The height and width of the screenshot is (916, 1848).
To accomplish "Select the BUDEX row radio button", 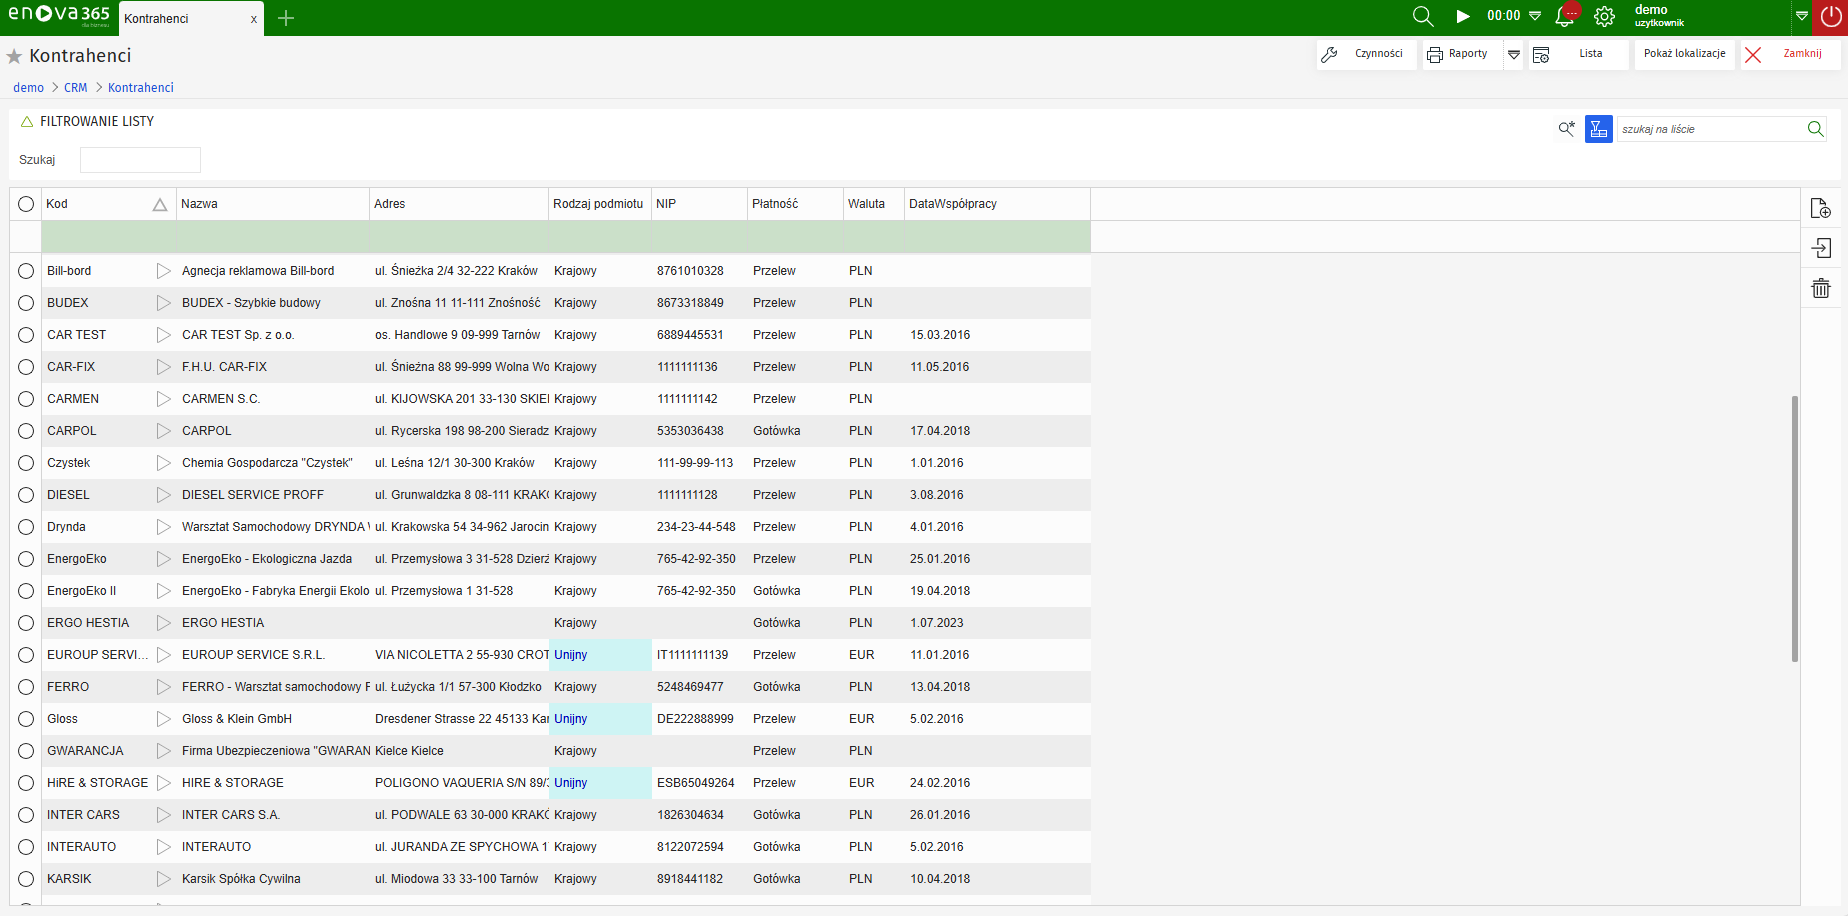I will point(26,303).
